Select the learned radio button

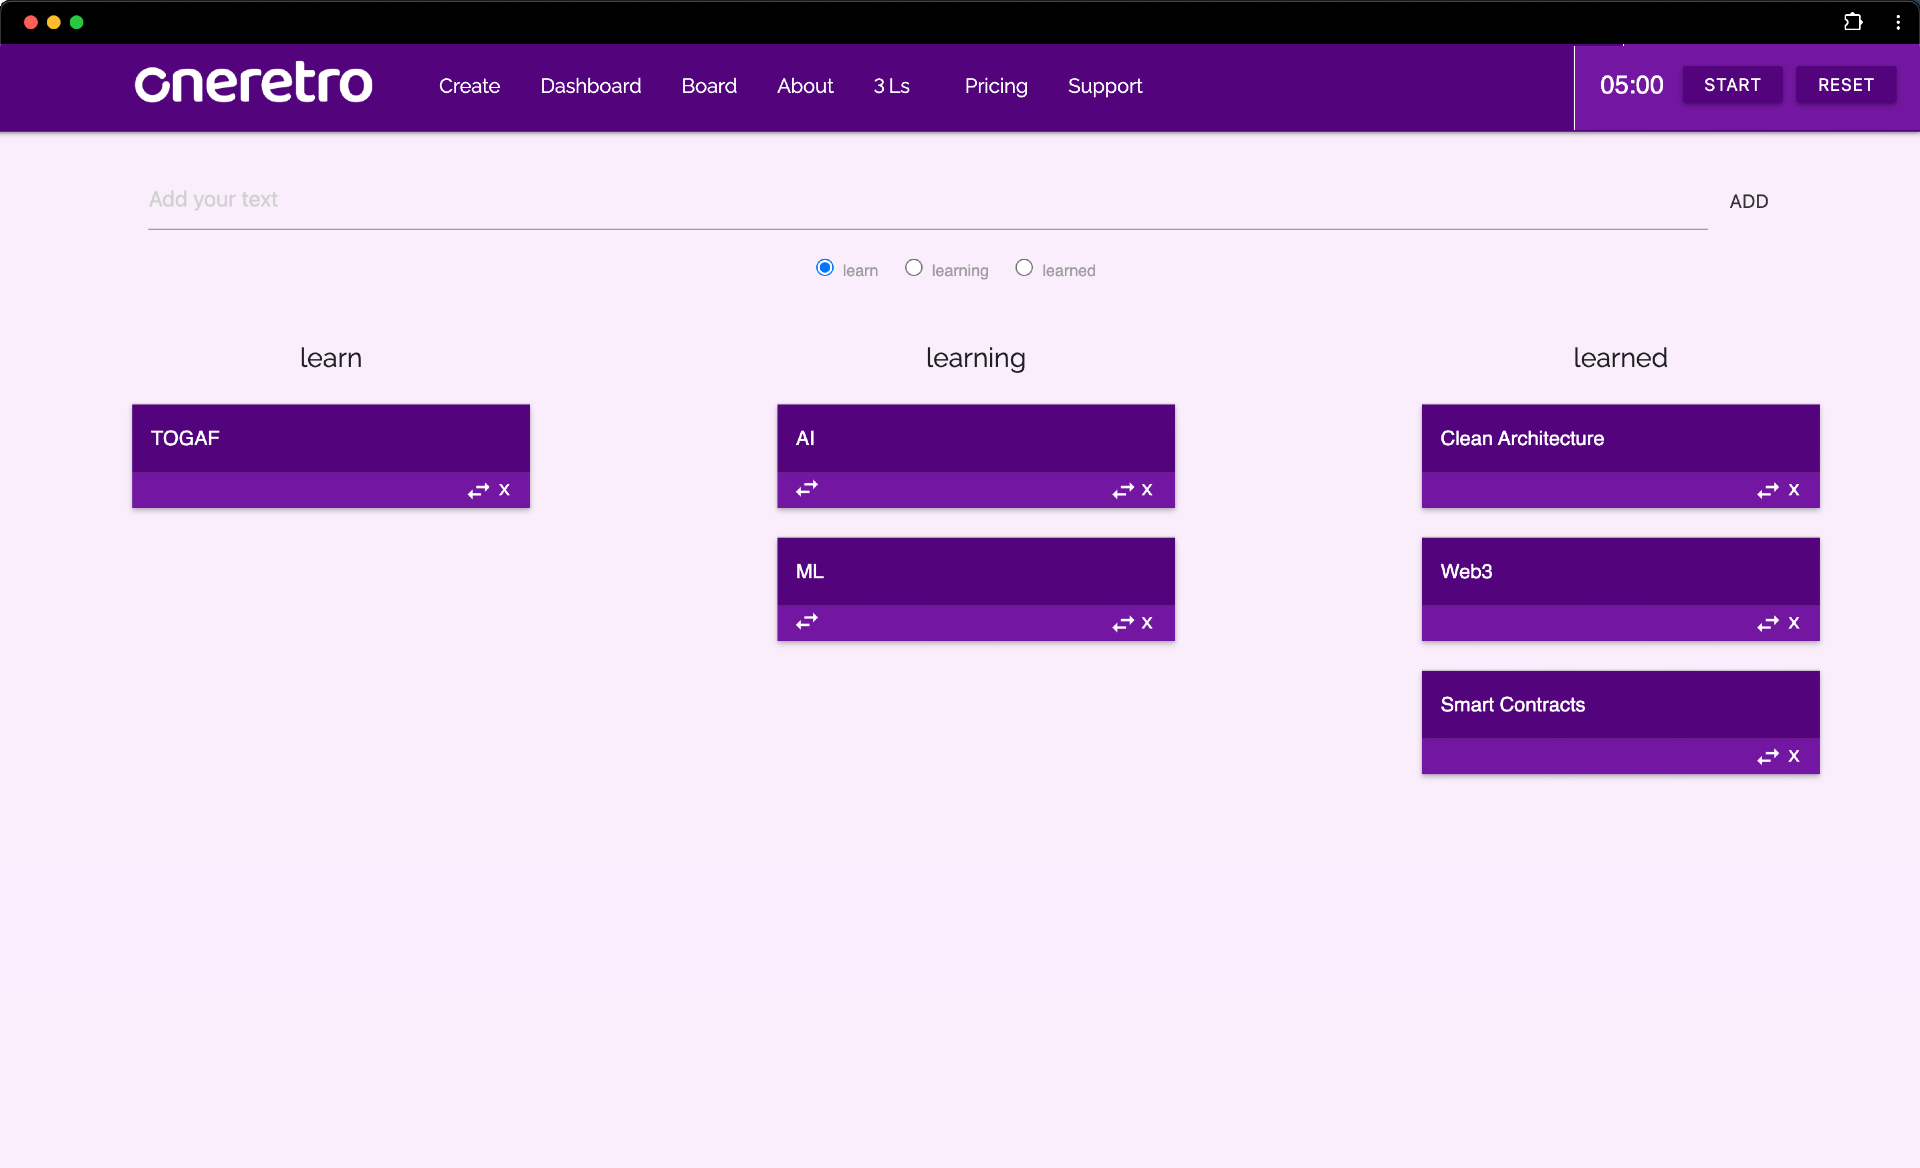click(1024, 268)
